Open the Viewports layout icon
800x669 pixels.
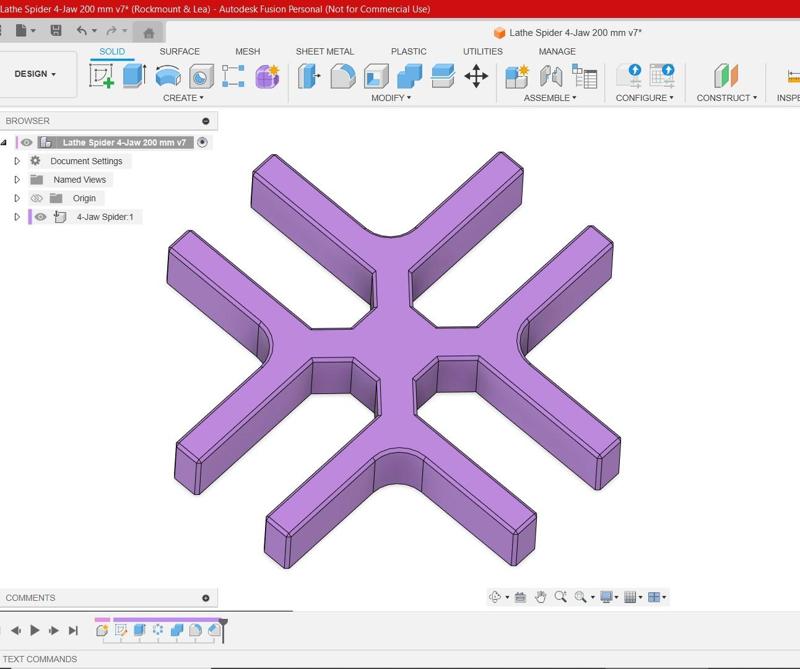[x=654, y=597]
